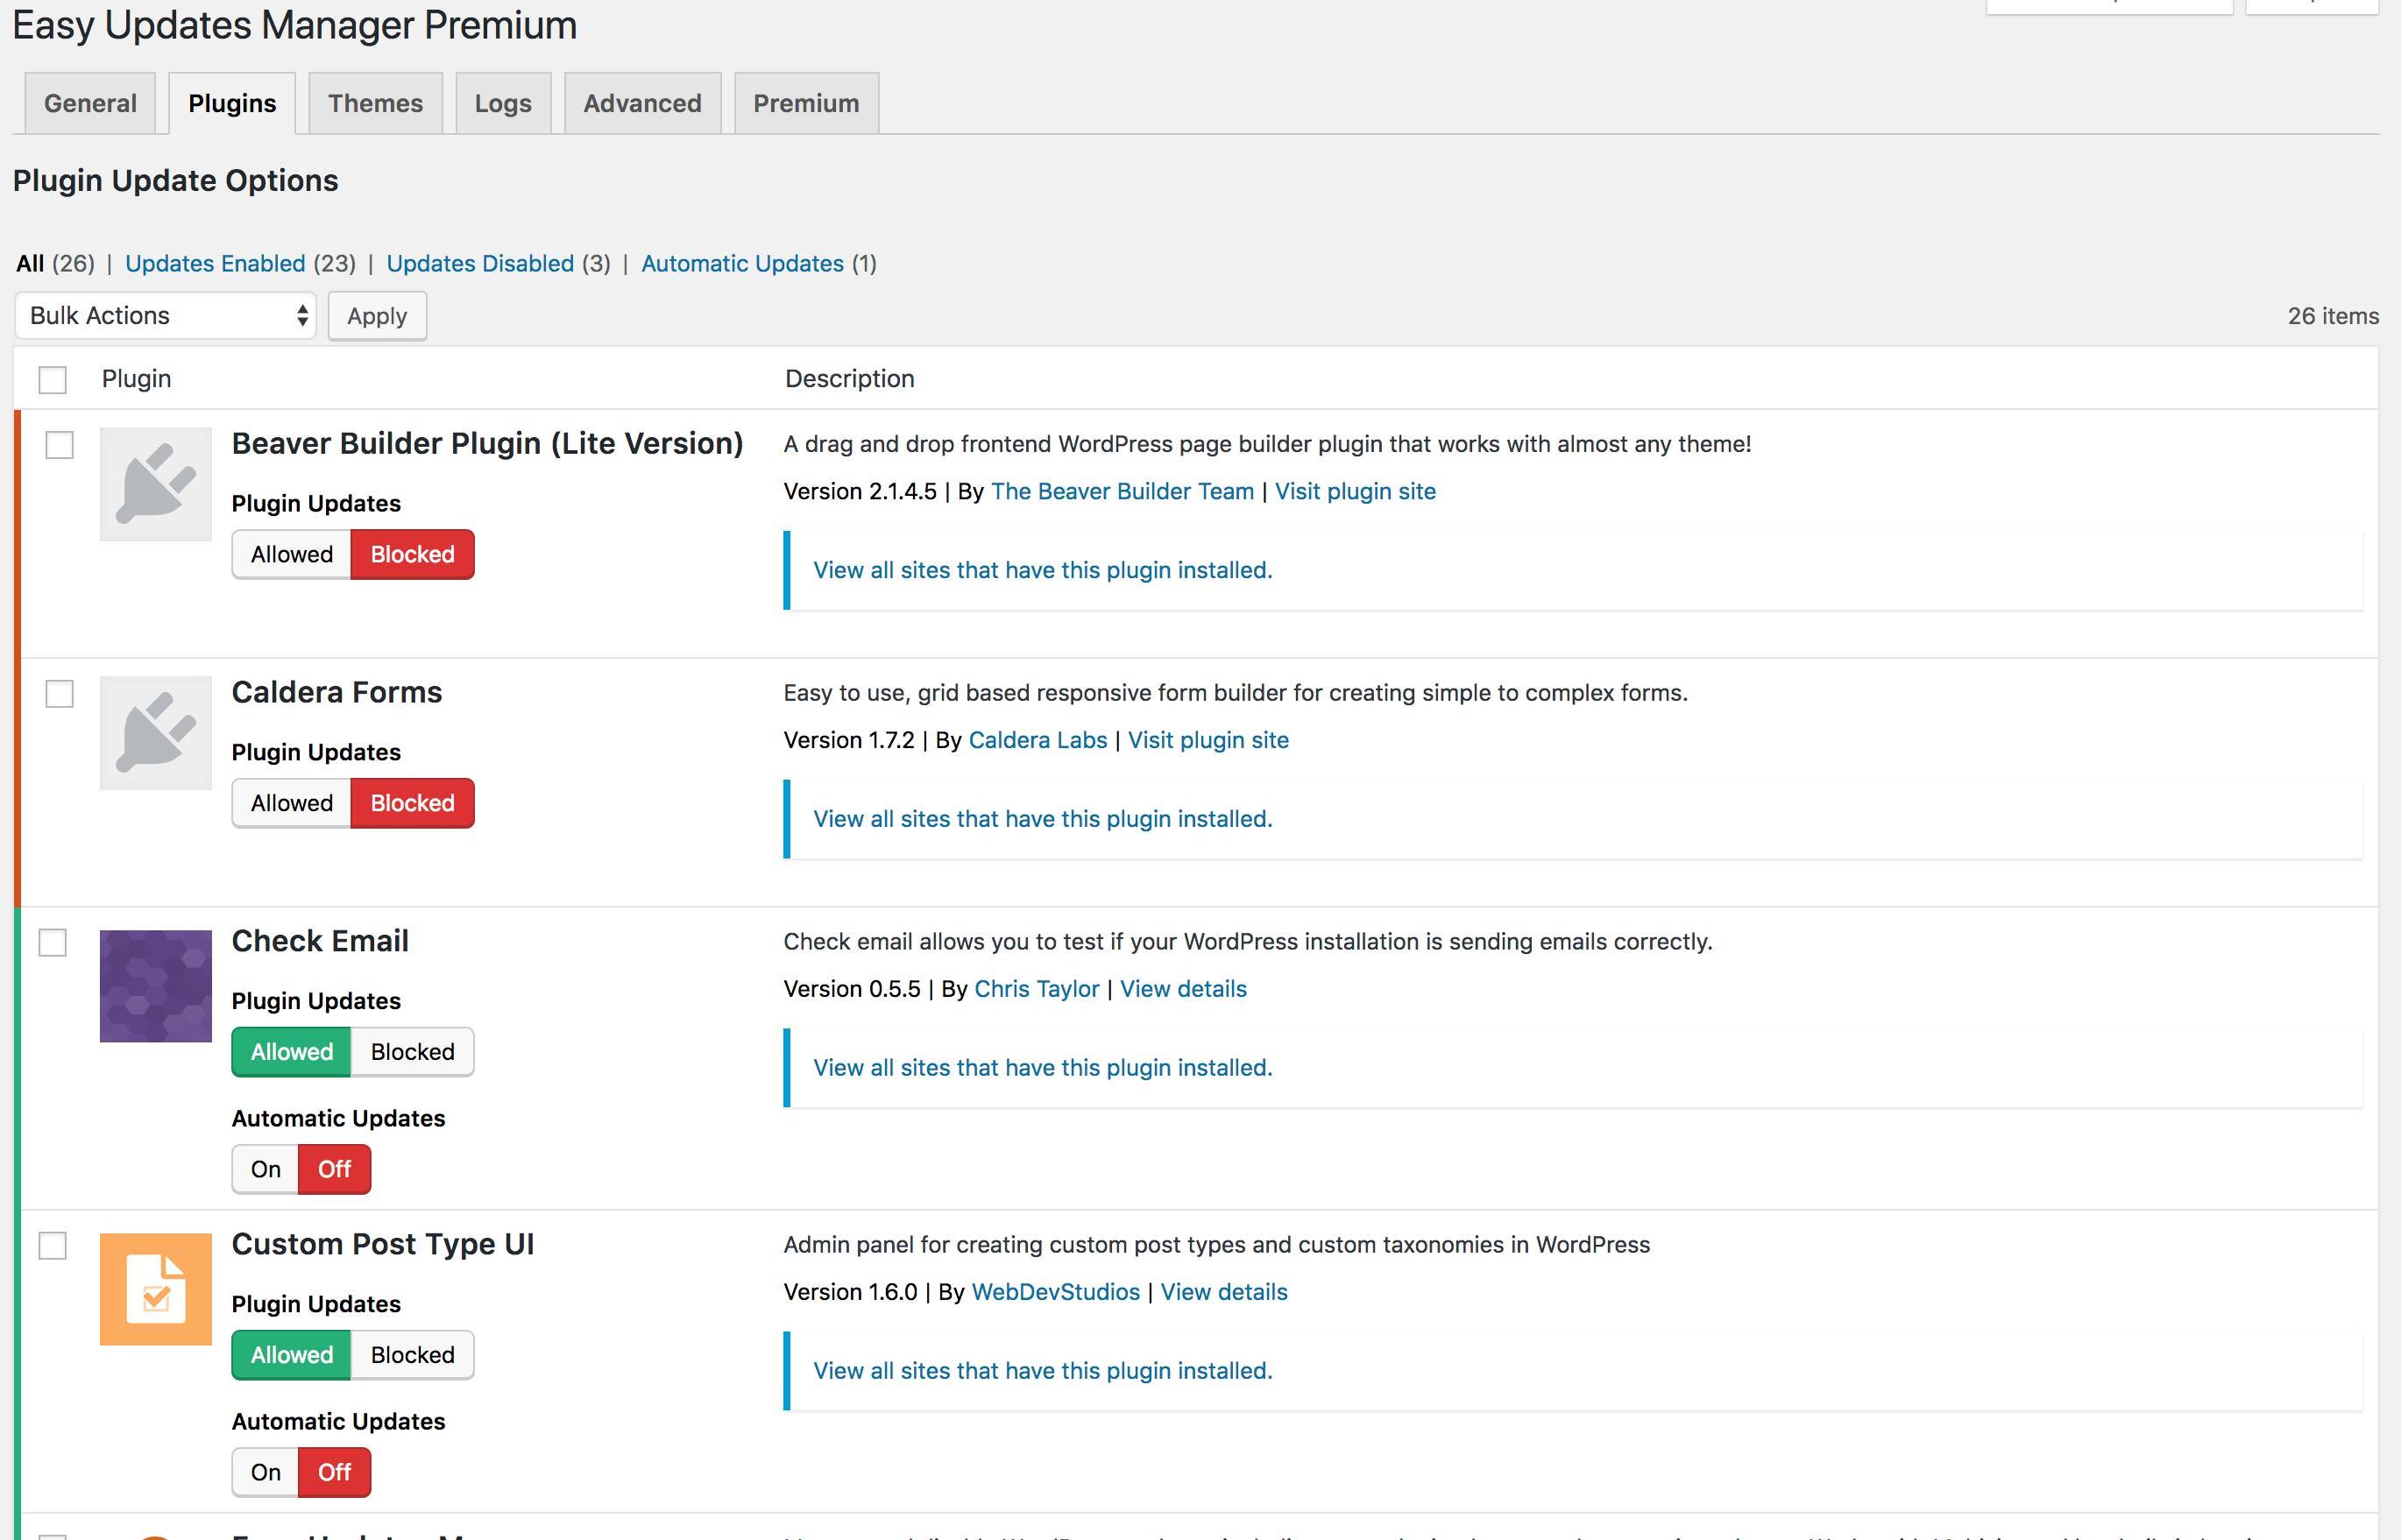The height and width of the screenshot is (1540, 2401).
Task: Open the Caldera Labs author link
Action: click(x=1038, y=740)
